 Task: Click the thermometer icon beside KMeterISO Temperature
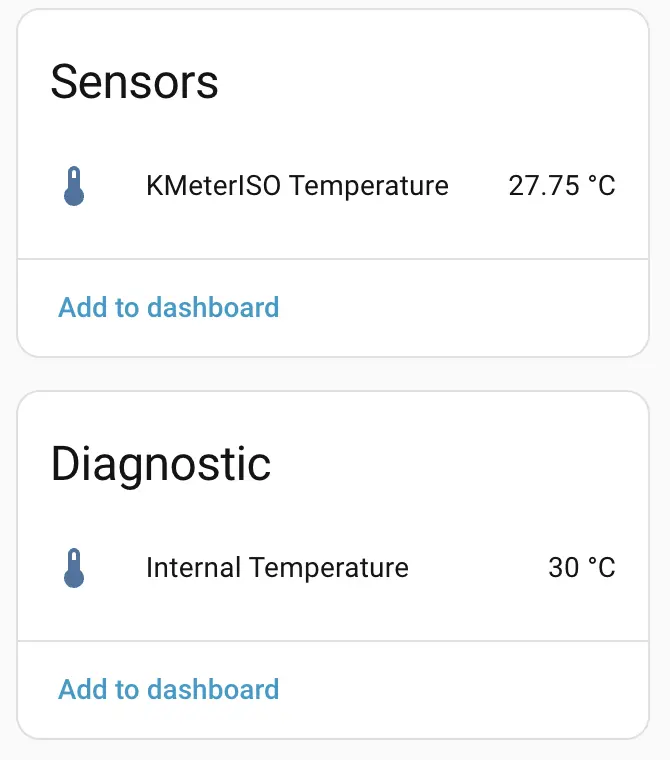coord(74,186)
